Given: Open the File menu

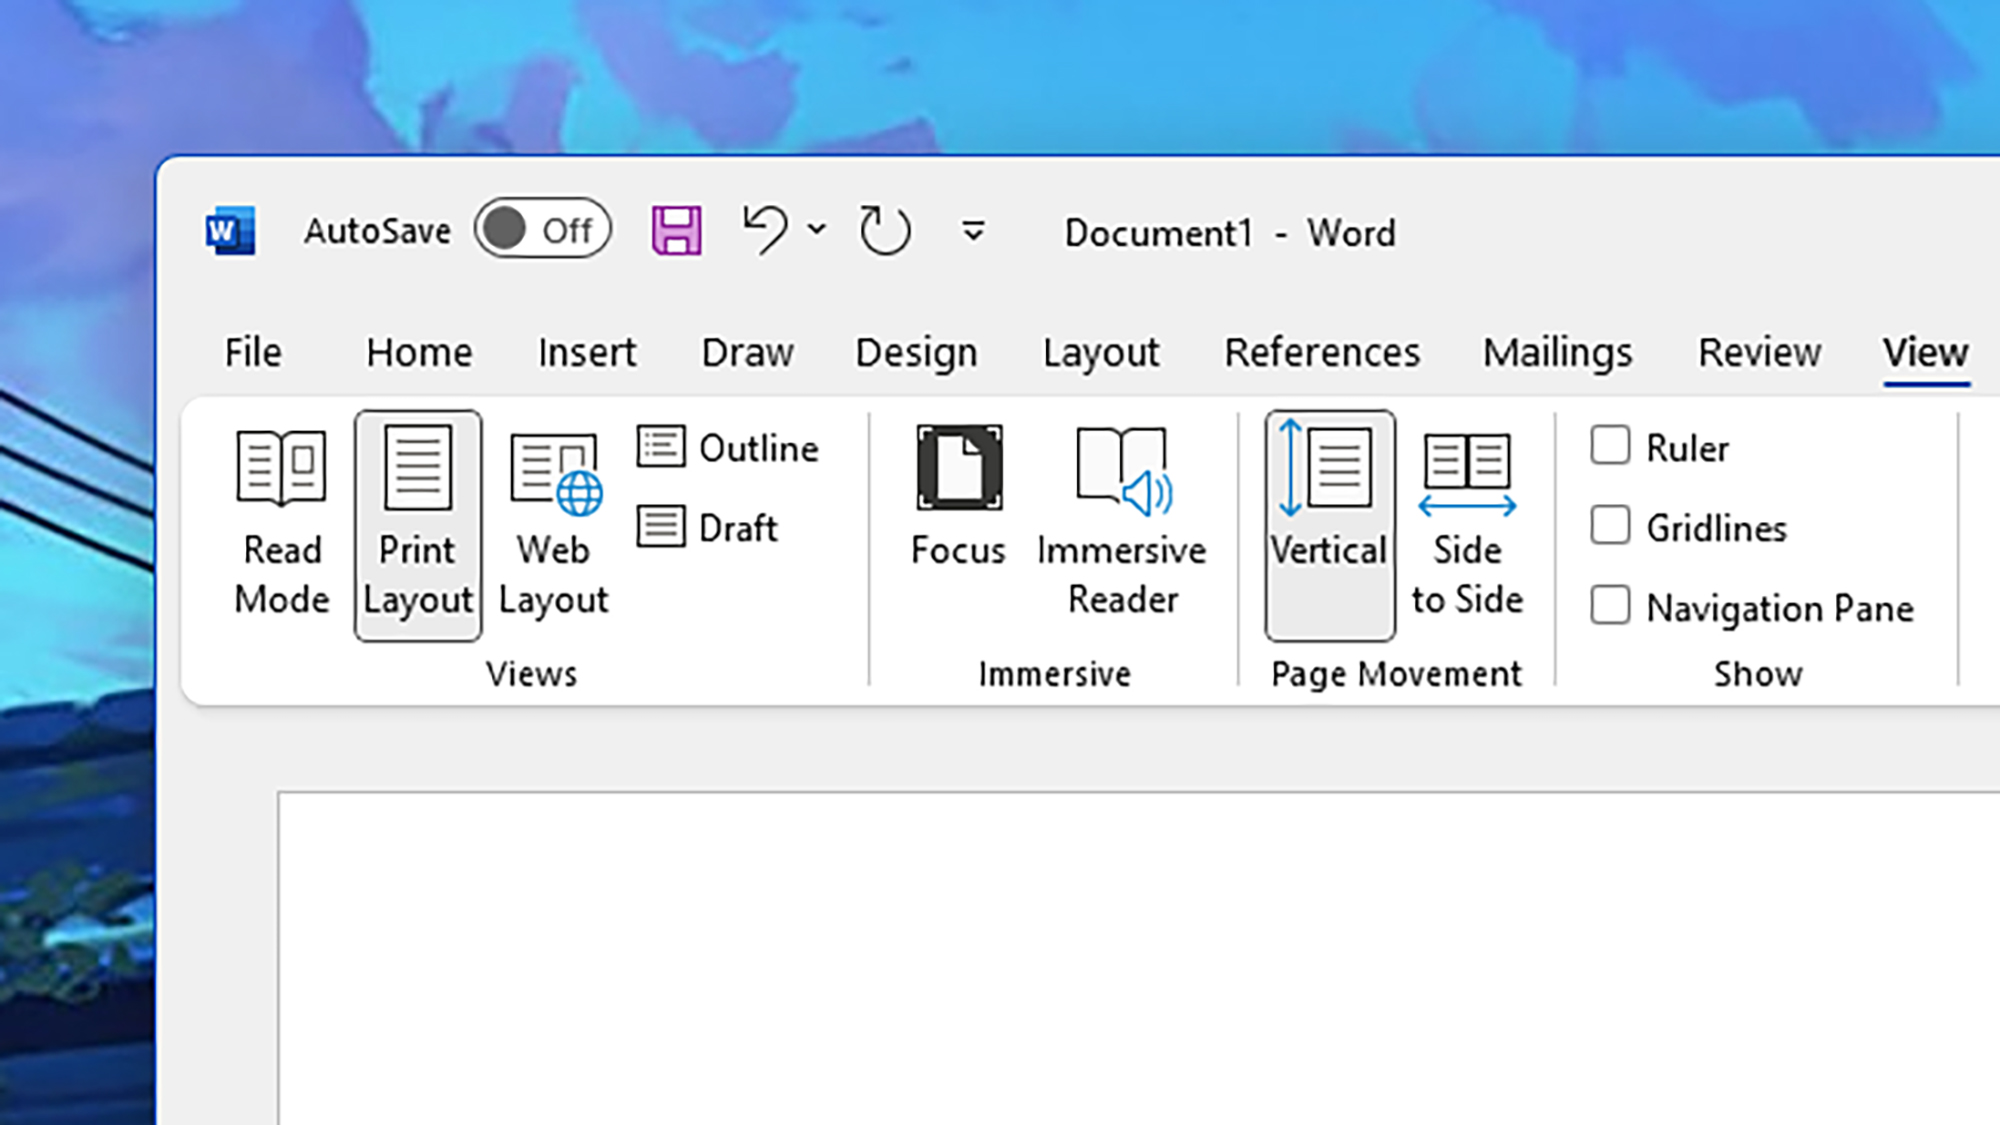Looking at the screenshot, I should pyautogui.click(x=253, y=353).
